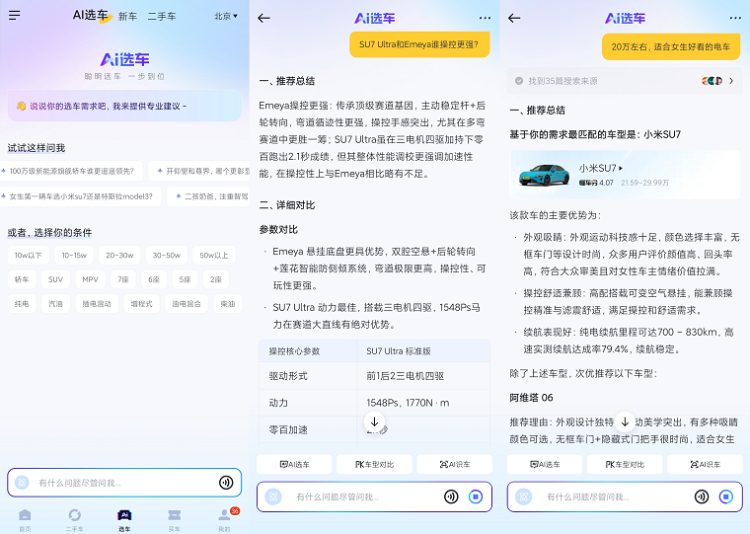The height and width of the screenshot is (534, 750).
Task: Select the 2座 seat chip
Action: coord(216,279)
